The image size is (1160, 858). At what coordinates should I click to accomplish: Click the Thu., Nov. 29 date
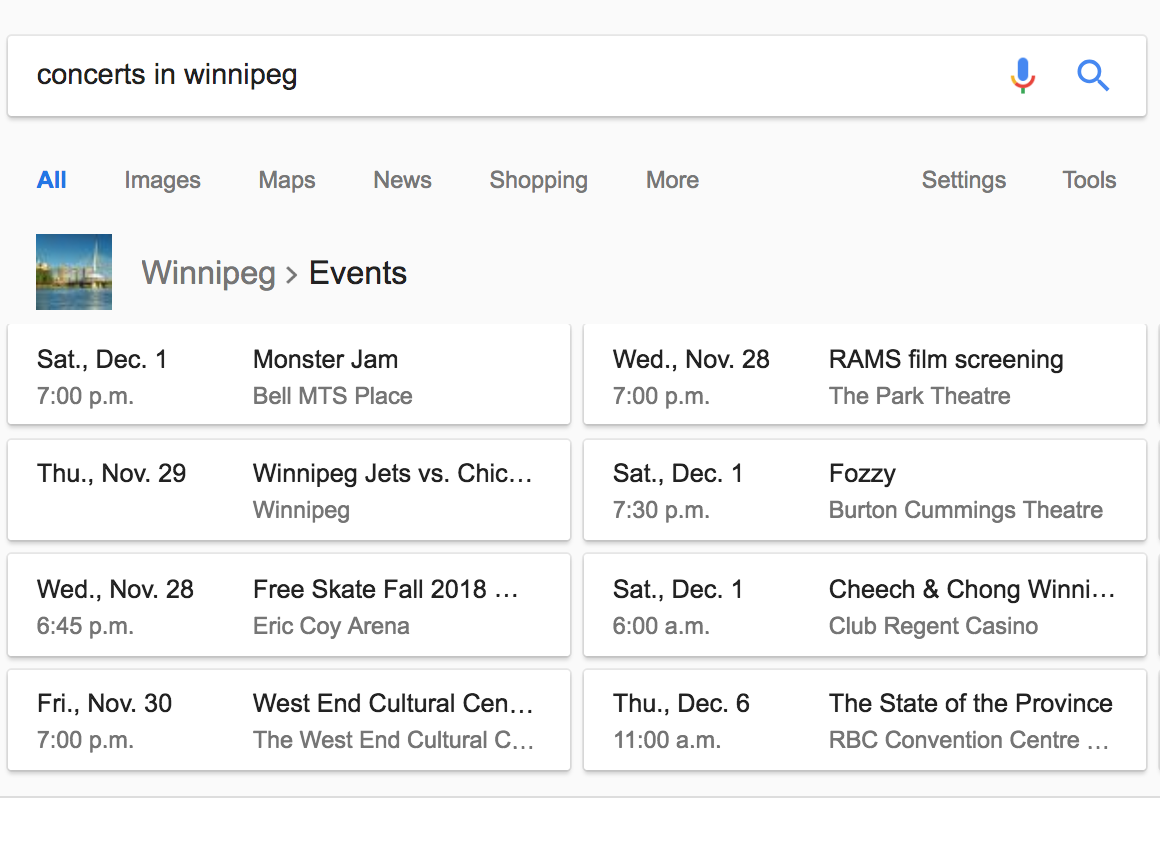[x=112, y=473]
